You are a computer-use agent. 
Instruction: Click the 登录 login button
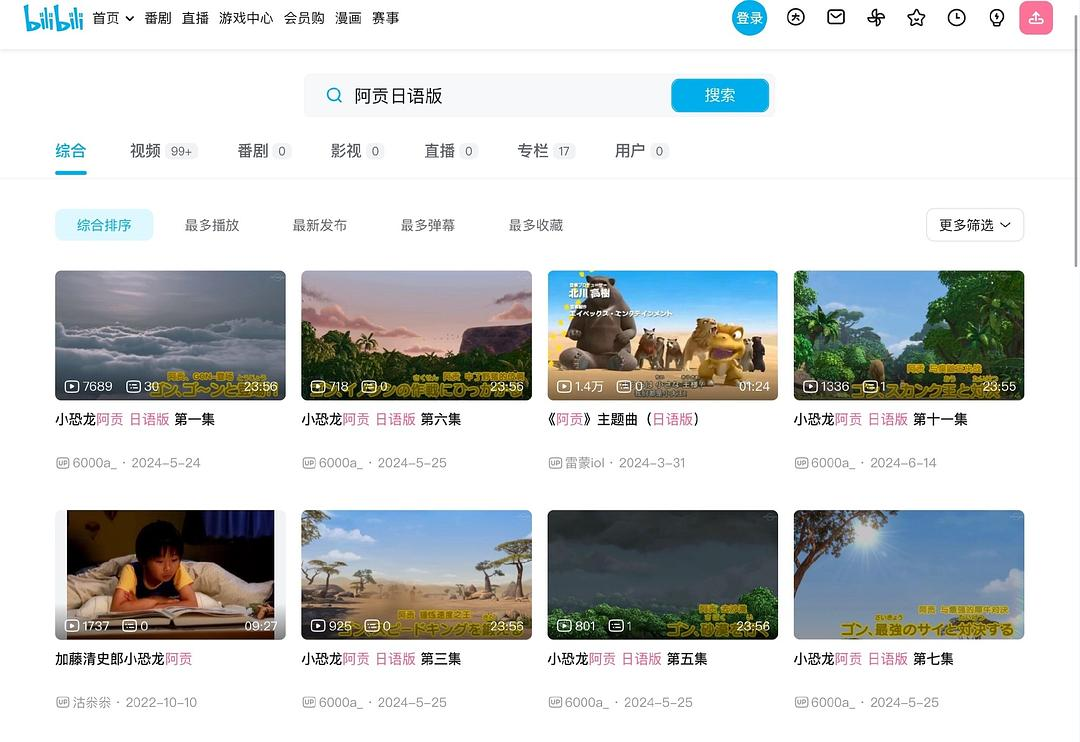click(749, 18)
